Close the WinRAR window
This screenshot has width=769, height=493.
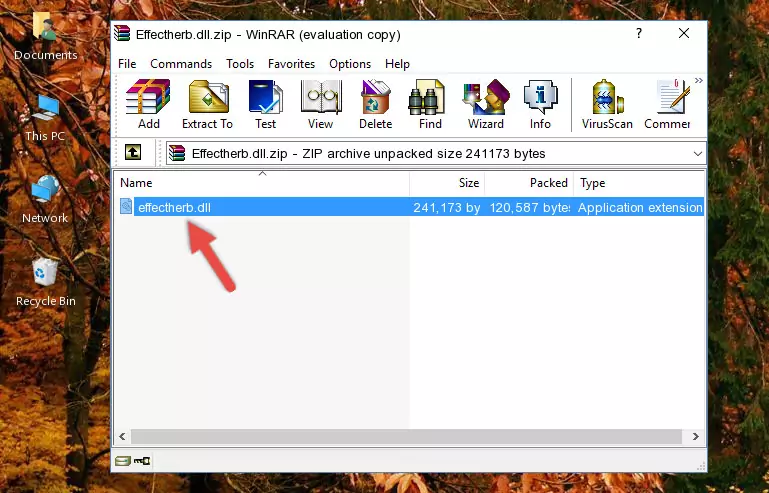point(684,33)
